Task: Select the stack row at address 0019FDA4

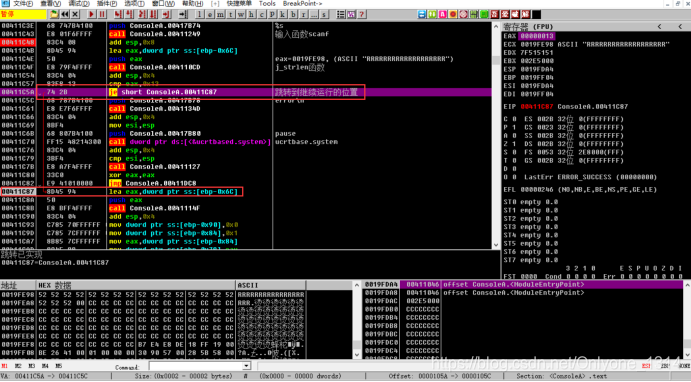Action: click(523, 285)
